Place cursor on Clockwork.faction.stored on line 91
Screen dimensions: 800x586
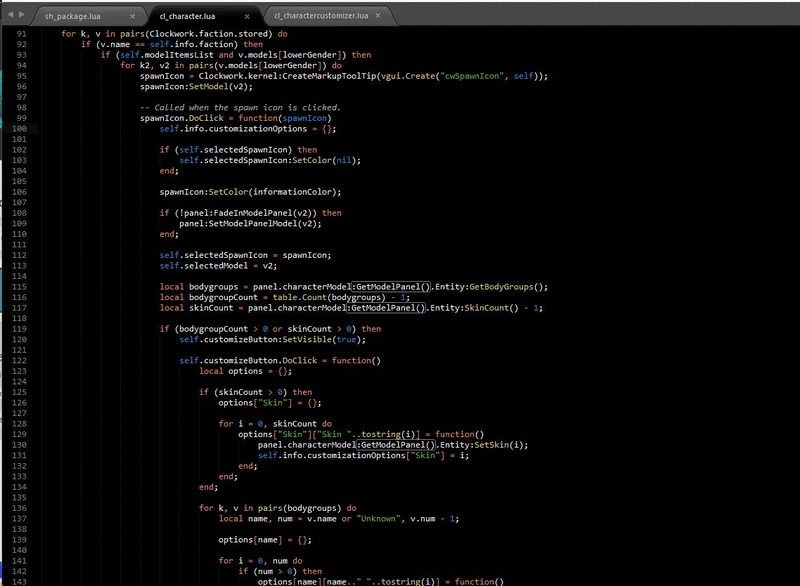(208, 34)
